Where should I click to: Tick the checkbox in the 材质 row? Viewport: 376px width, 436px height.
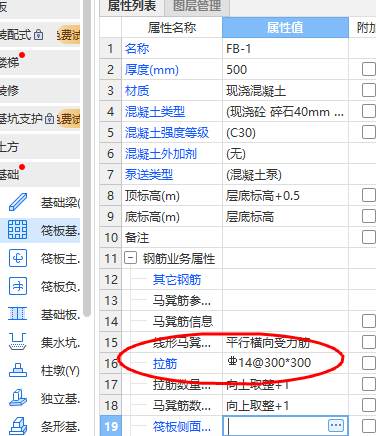pos(369,90)
